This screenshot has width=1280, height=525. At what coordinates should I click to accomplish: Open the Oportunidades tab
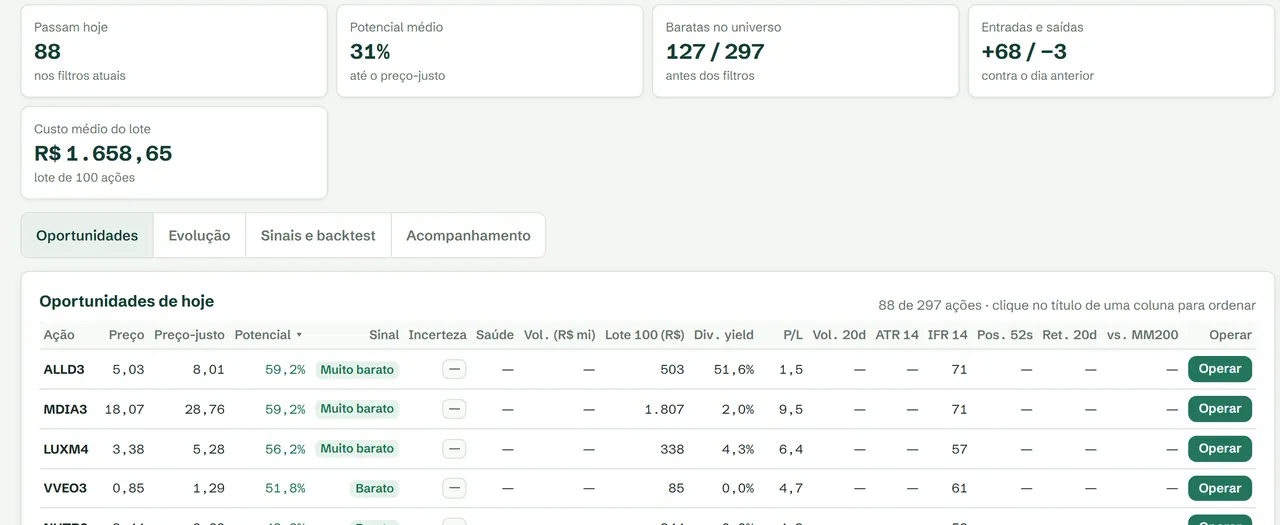87,235
